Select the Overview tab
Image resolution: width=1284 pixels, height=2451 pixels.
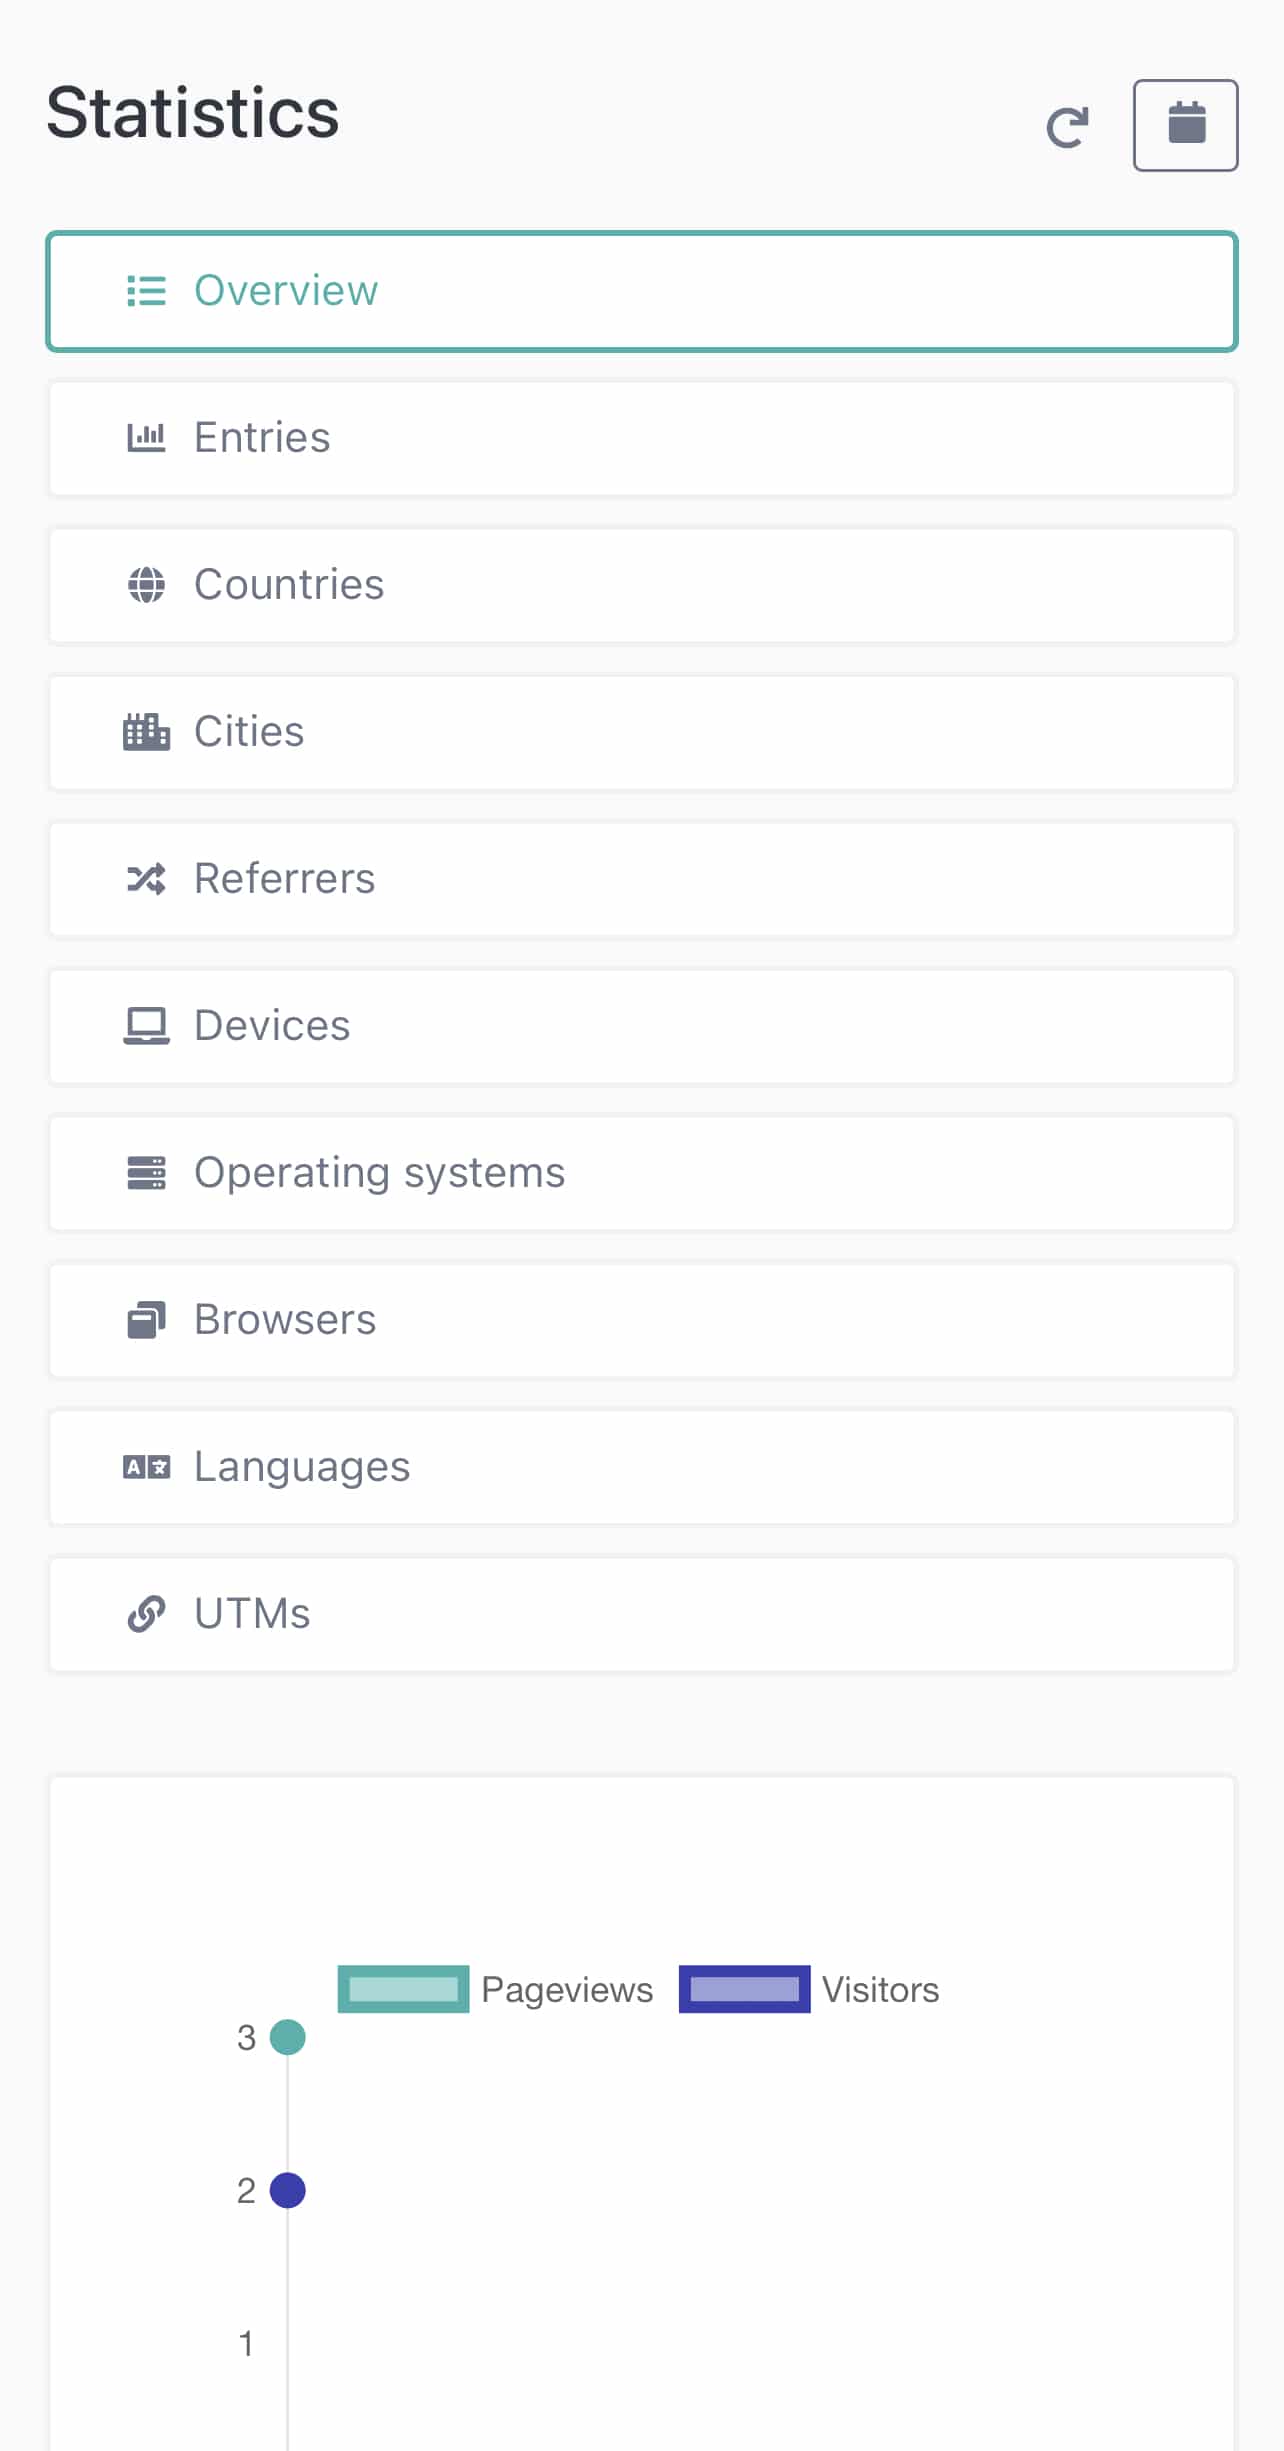click(641, 291)
